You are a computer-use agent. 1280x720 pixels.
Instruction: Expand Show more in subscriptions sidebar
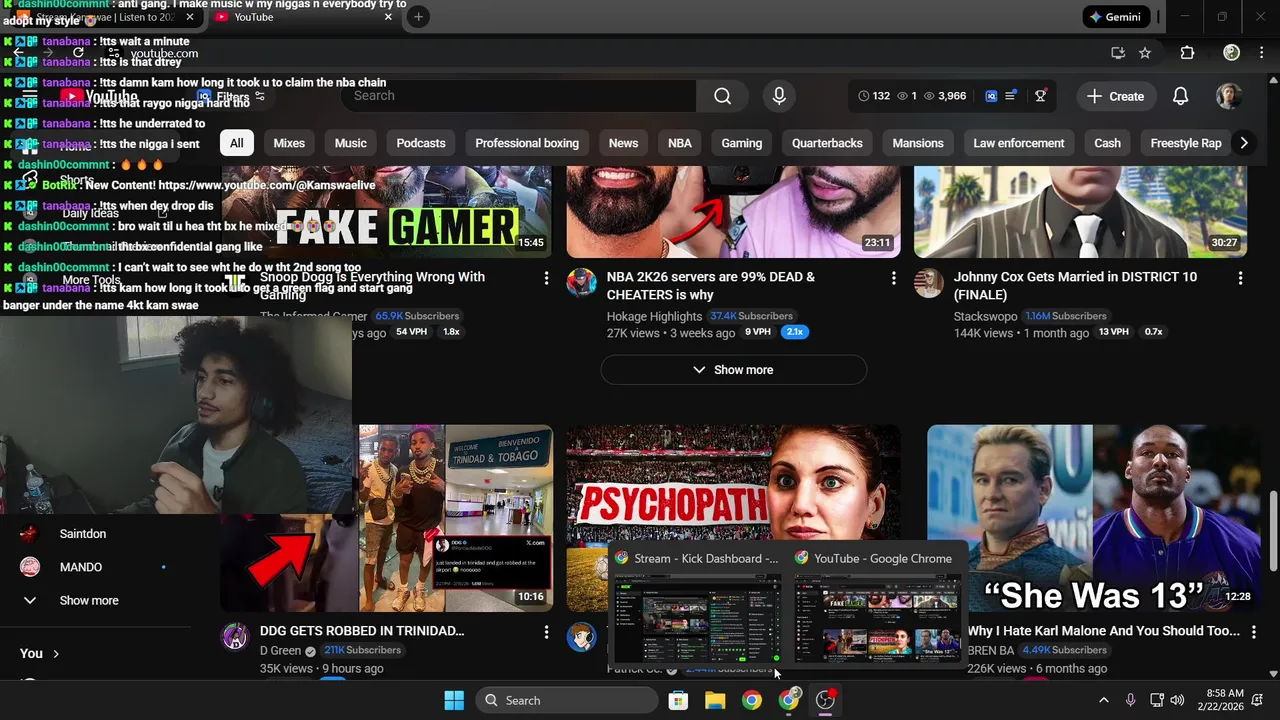pyautogui.click(x=89, y=600)
